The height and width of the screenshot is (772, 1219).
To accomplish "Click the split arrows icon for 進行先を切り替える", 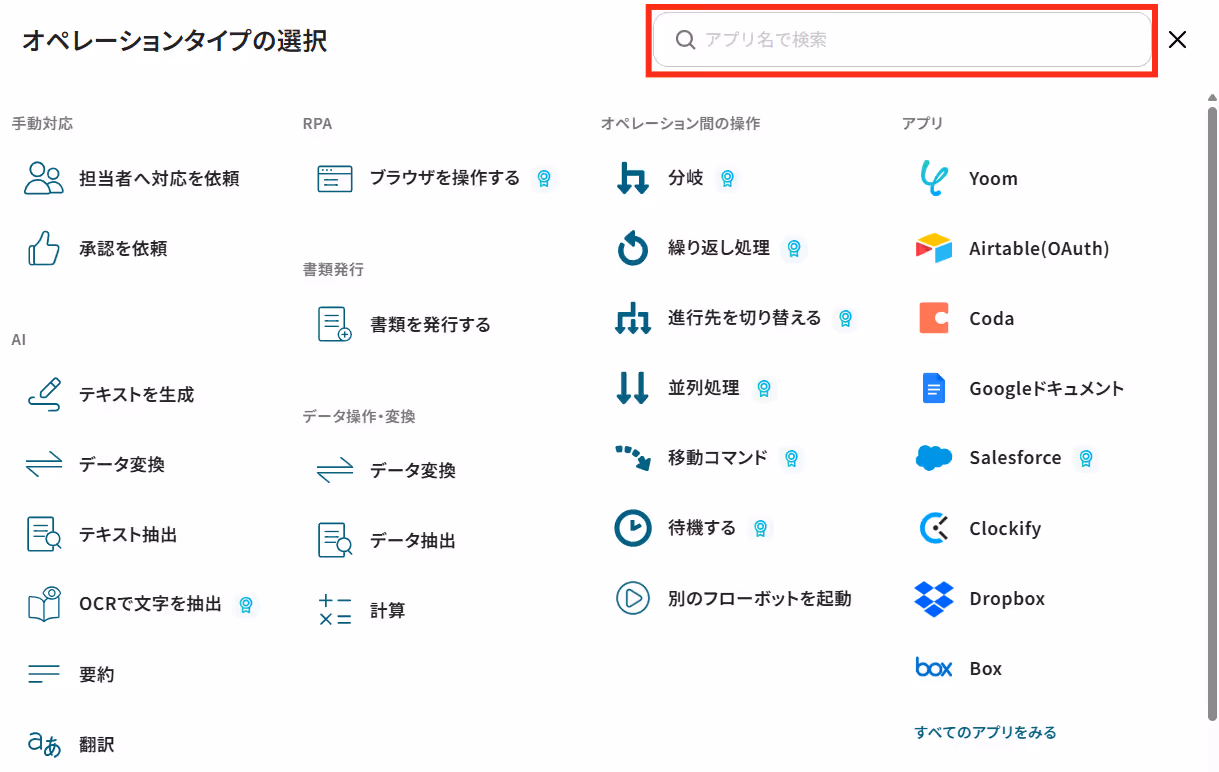I will (x=632, y=318).
